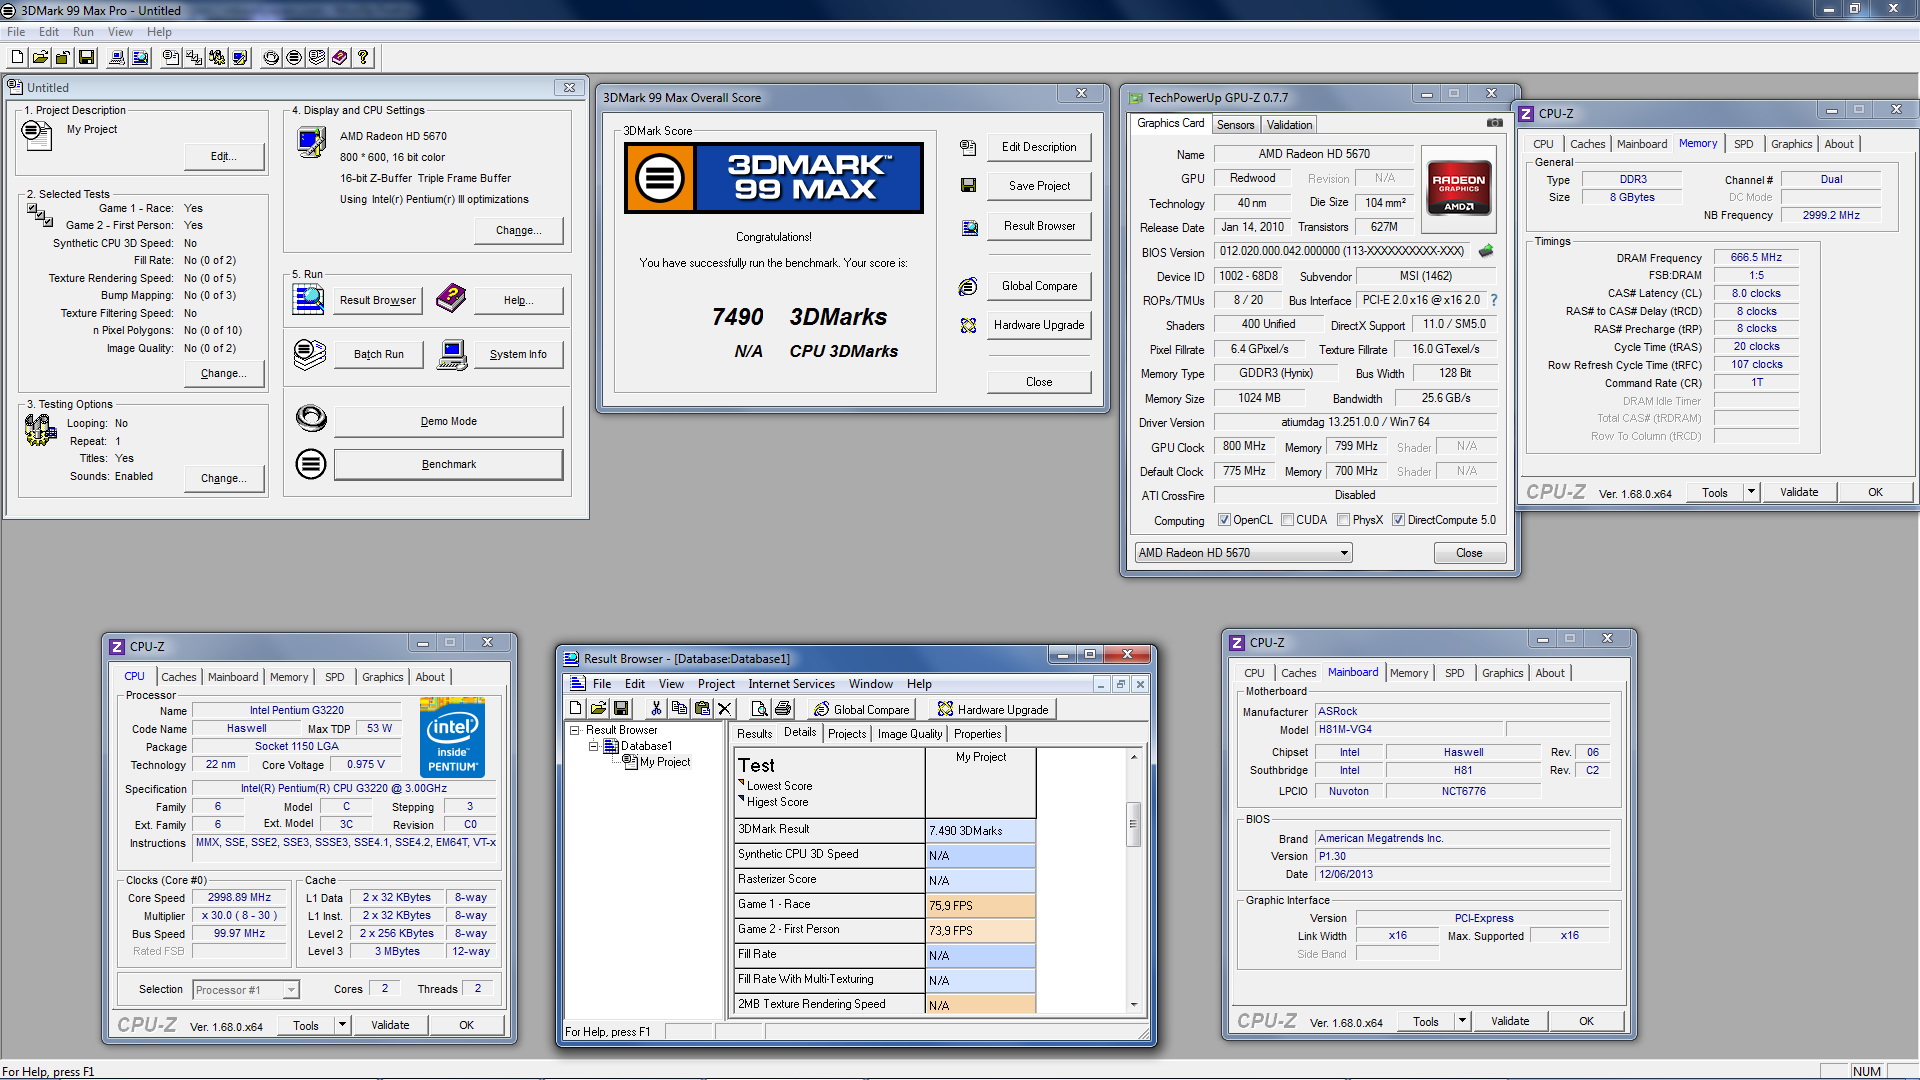
Task: Collapse Database1 tree node
Action: (x=593, y=746)
